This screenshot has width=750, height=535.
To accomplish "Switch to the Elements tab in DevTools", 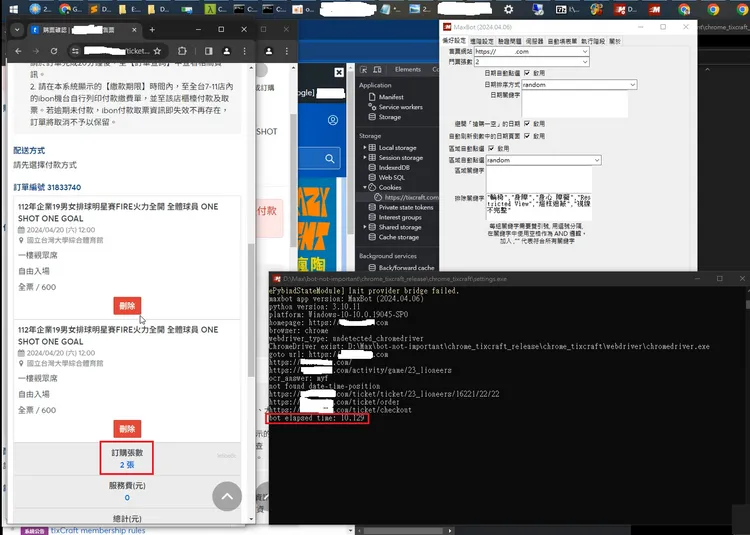I will (x=408, y=69).
